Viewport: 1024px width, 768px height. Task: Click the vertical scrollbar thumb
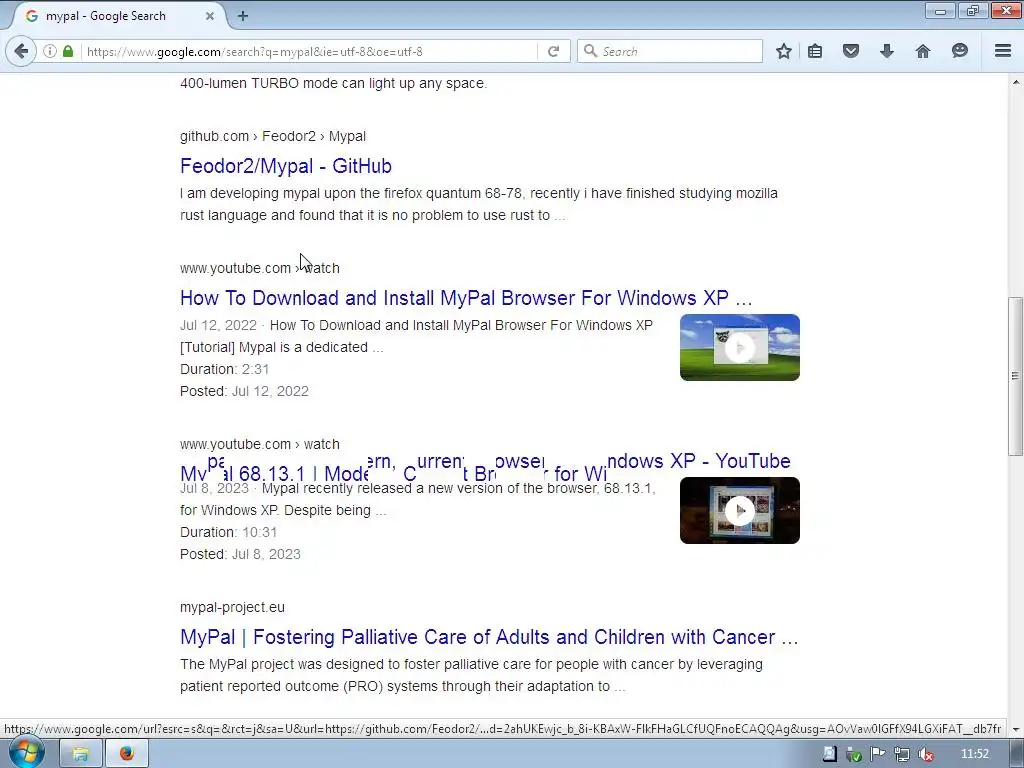pos(1015,376)
